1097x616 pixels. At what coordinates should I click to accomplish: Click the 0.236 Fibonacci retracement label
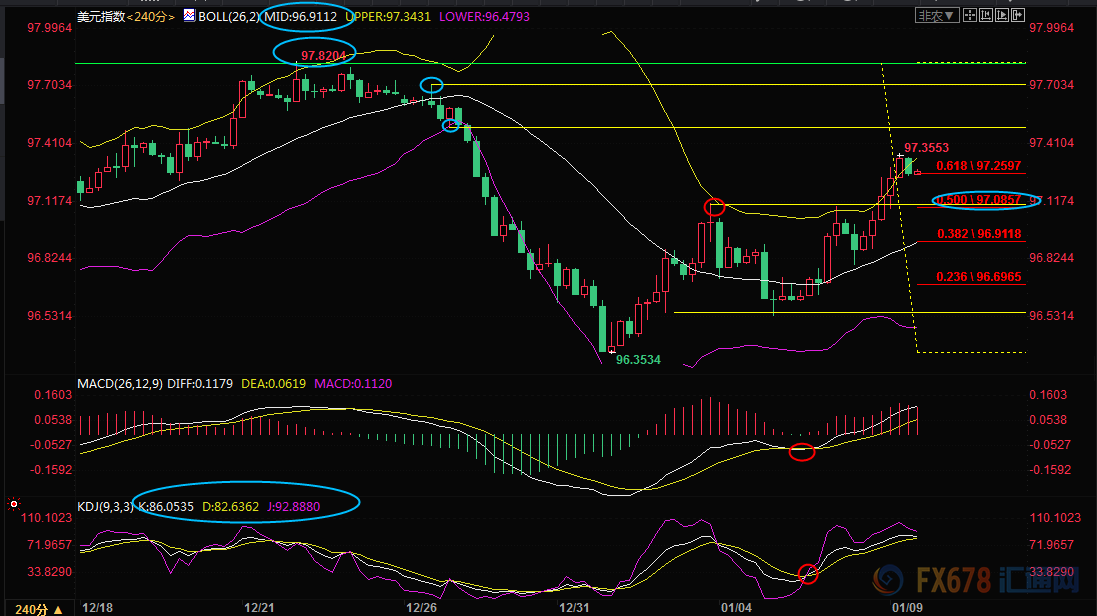coord(978,276)
